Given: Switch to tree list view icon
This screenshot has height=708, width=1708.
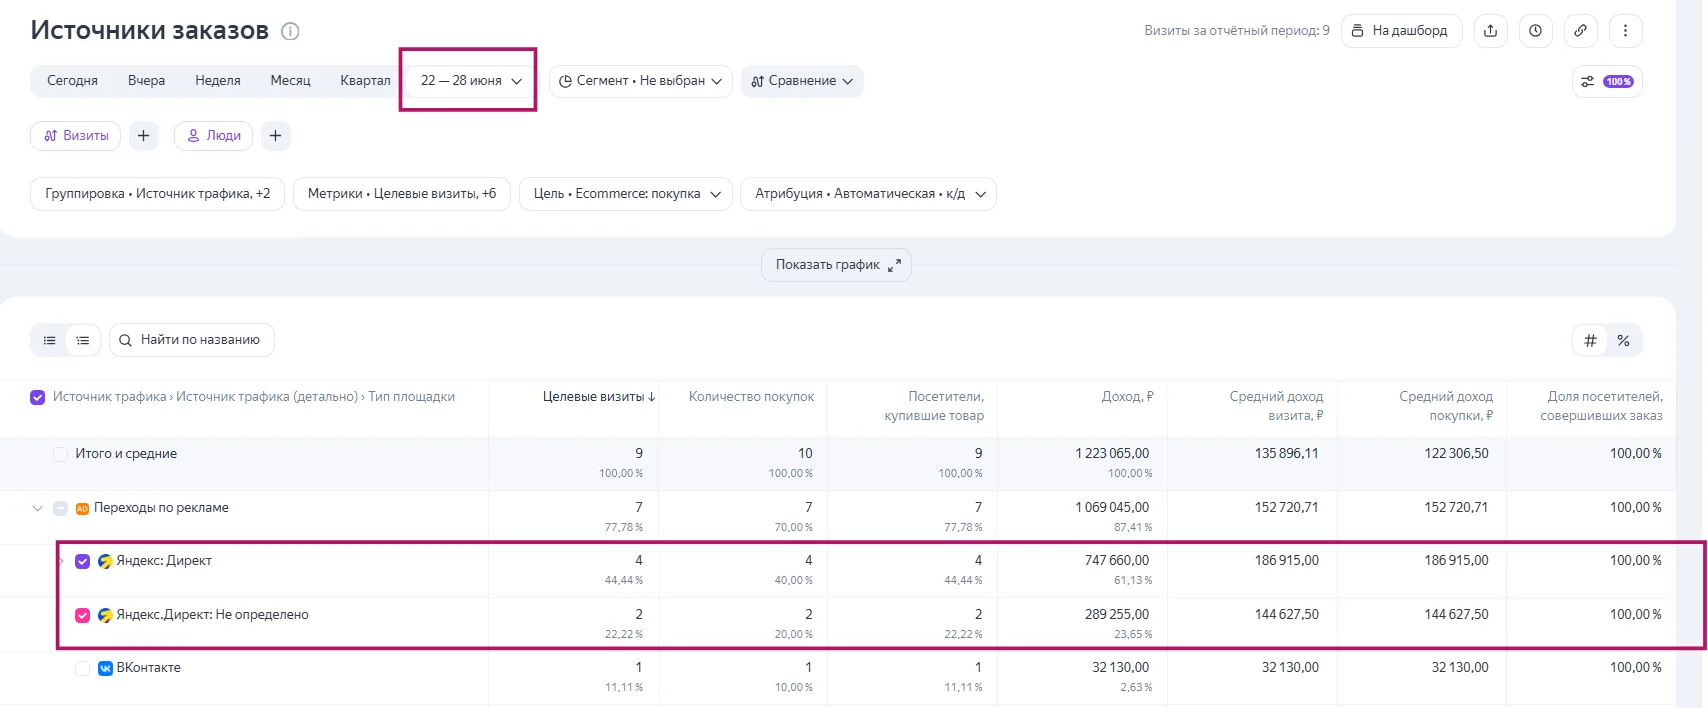Looking at the screenshot, I should (83, 341).
